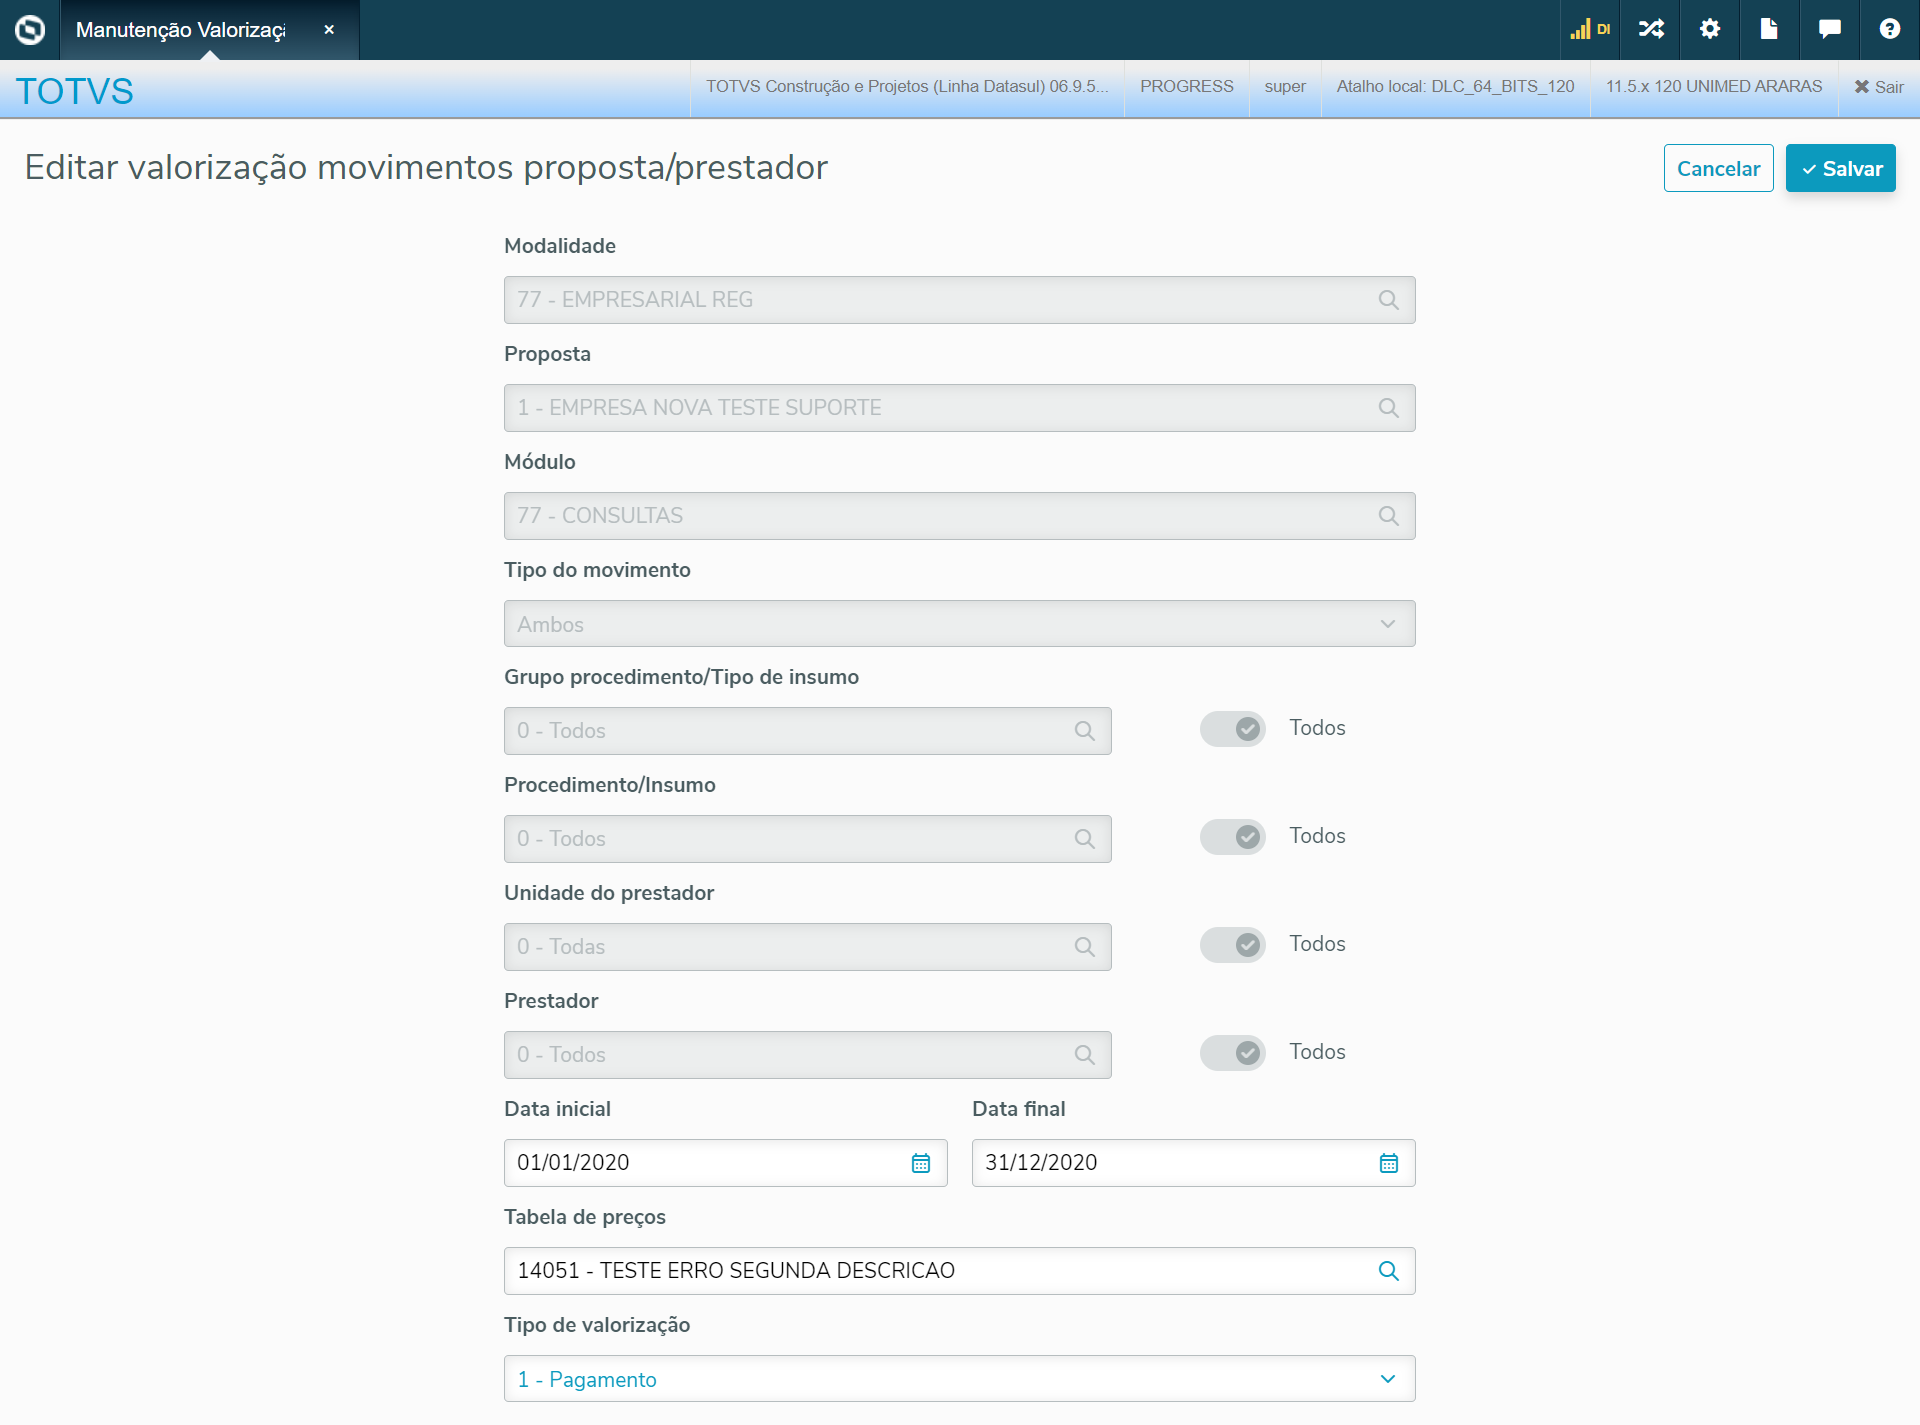Select the Manutenção Valorização tab
Screen dimensions: 1920x1425
181,30
